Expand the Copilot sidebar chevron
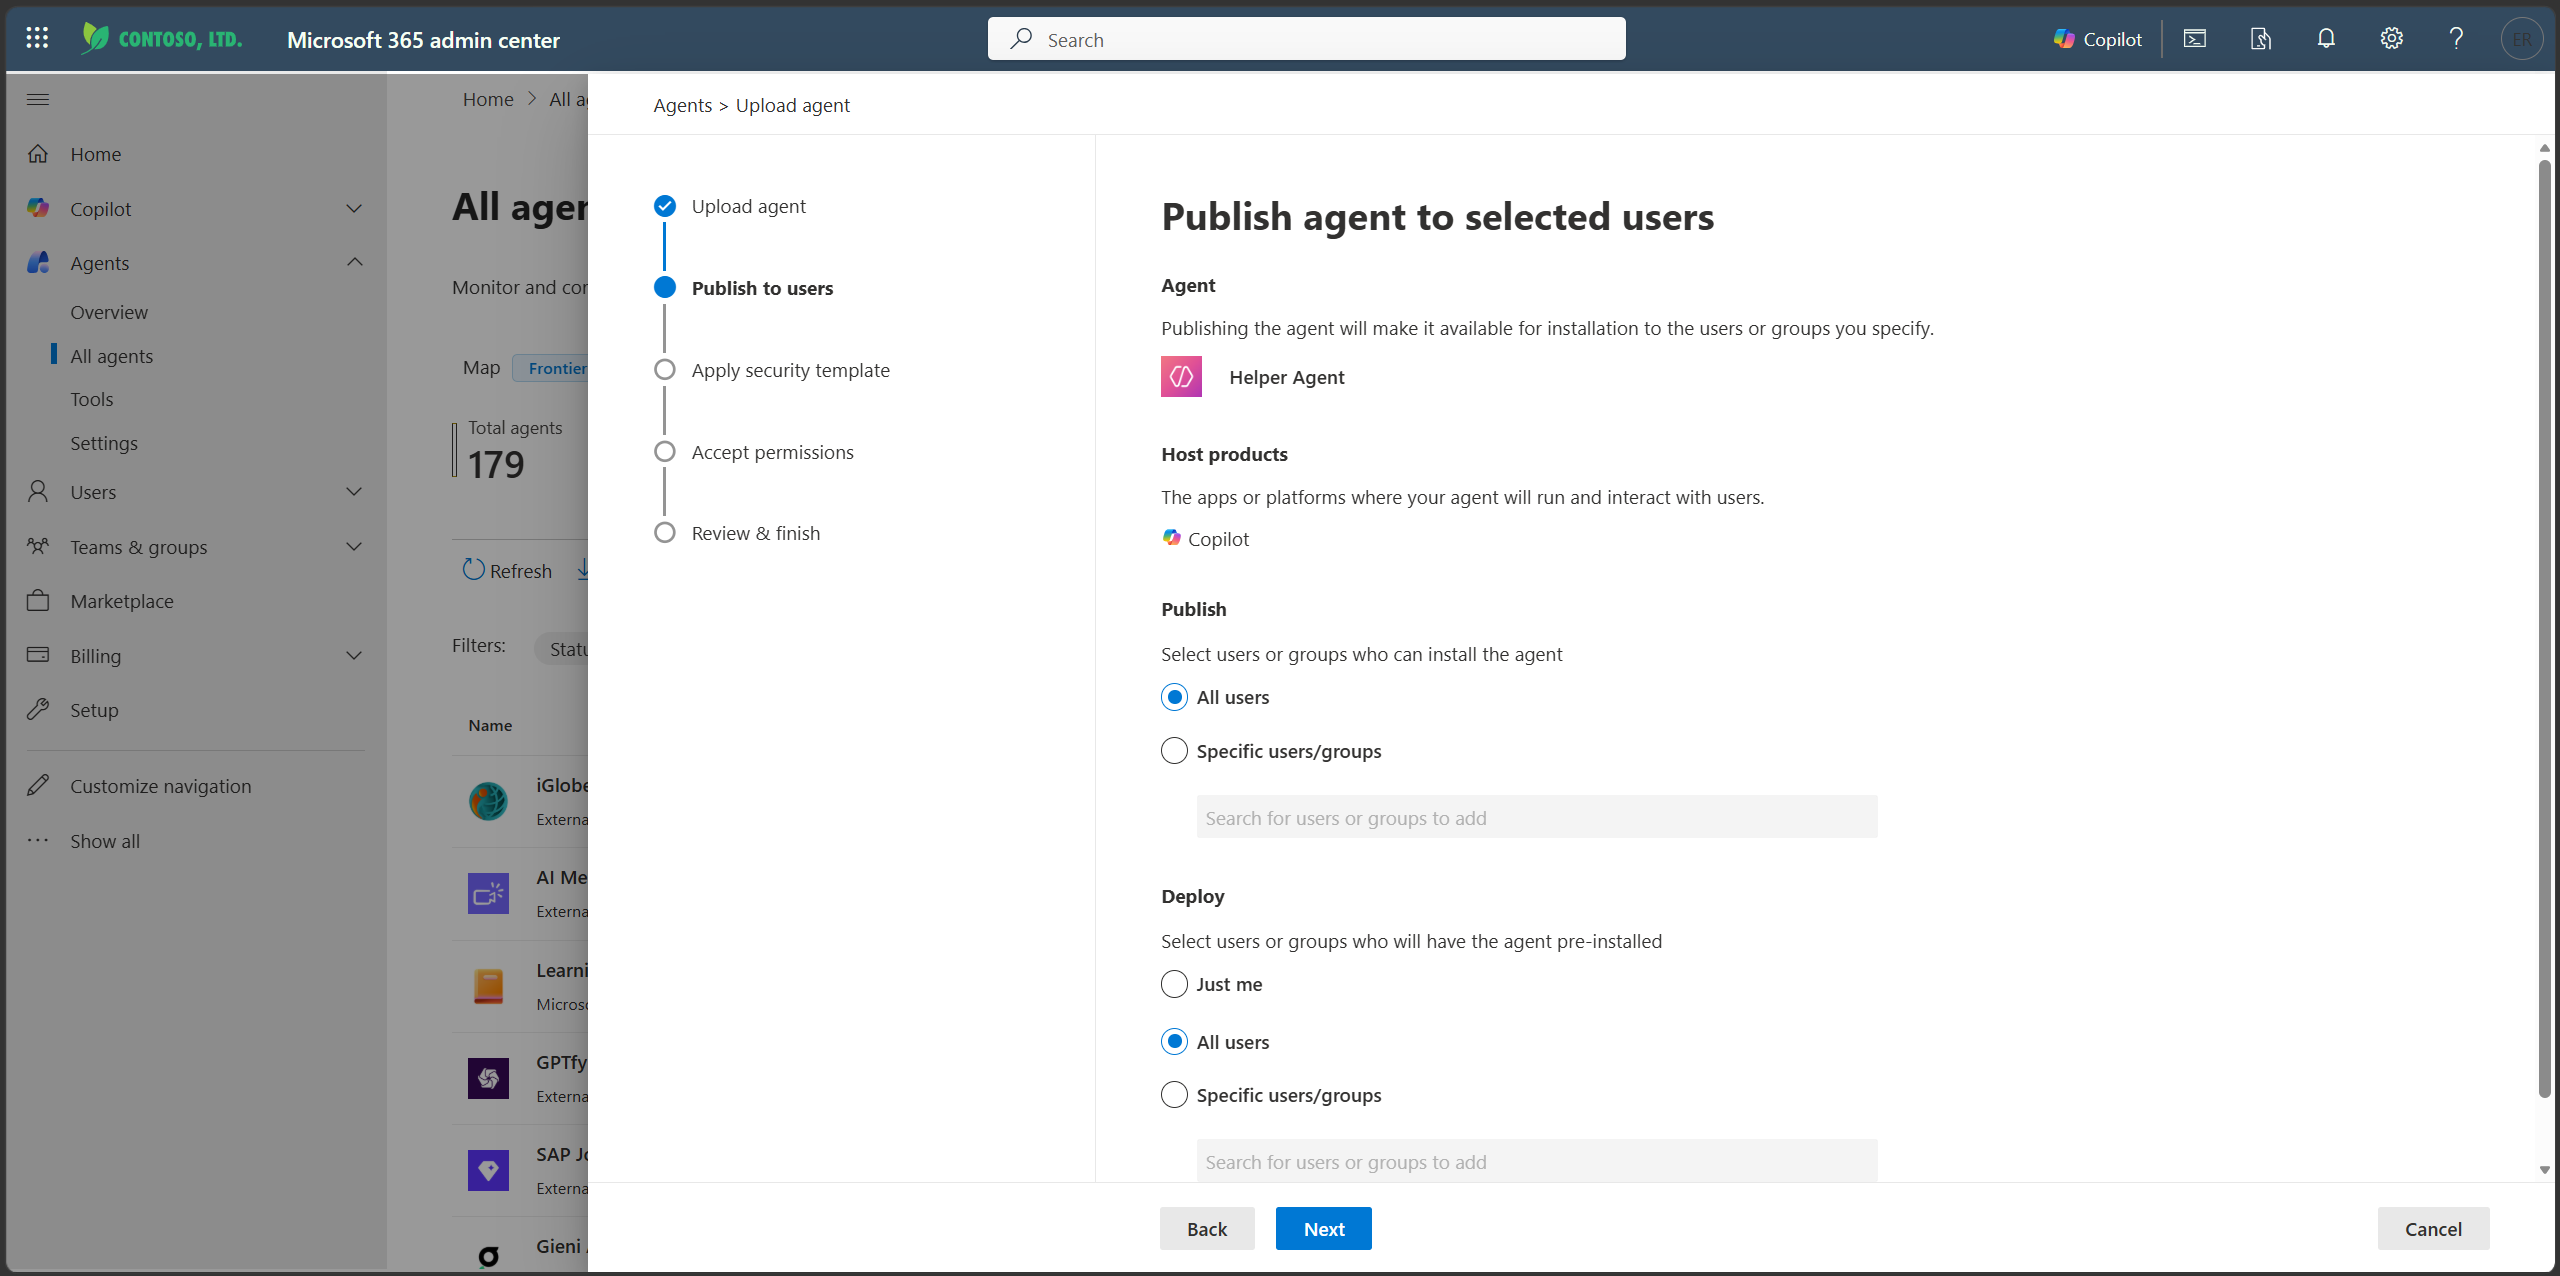The image size is (2560, 1276). (x=354, y=208)
